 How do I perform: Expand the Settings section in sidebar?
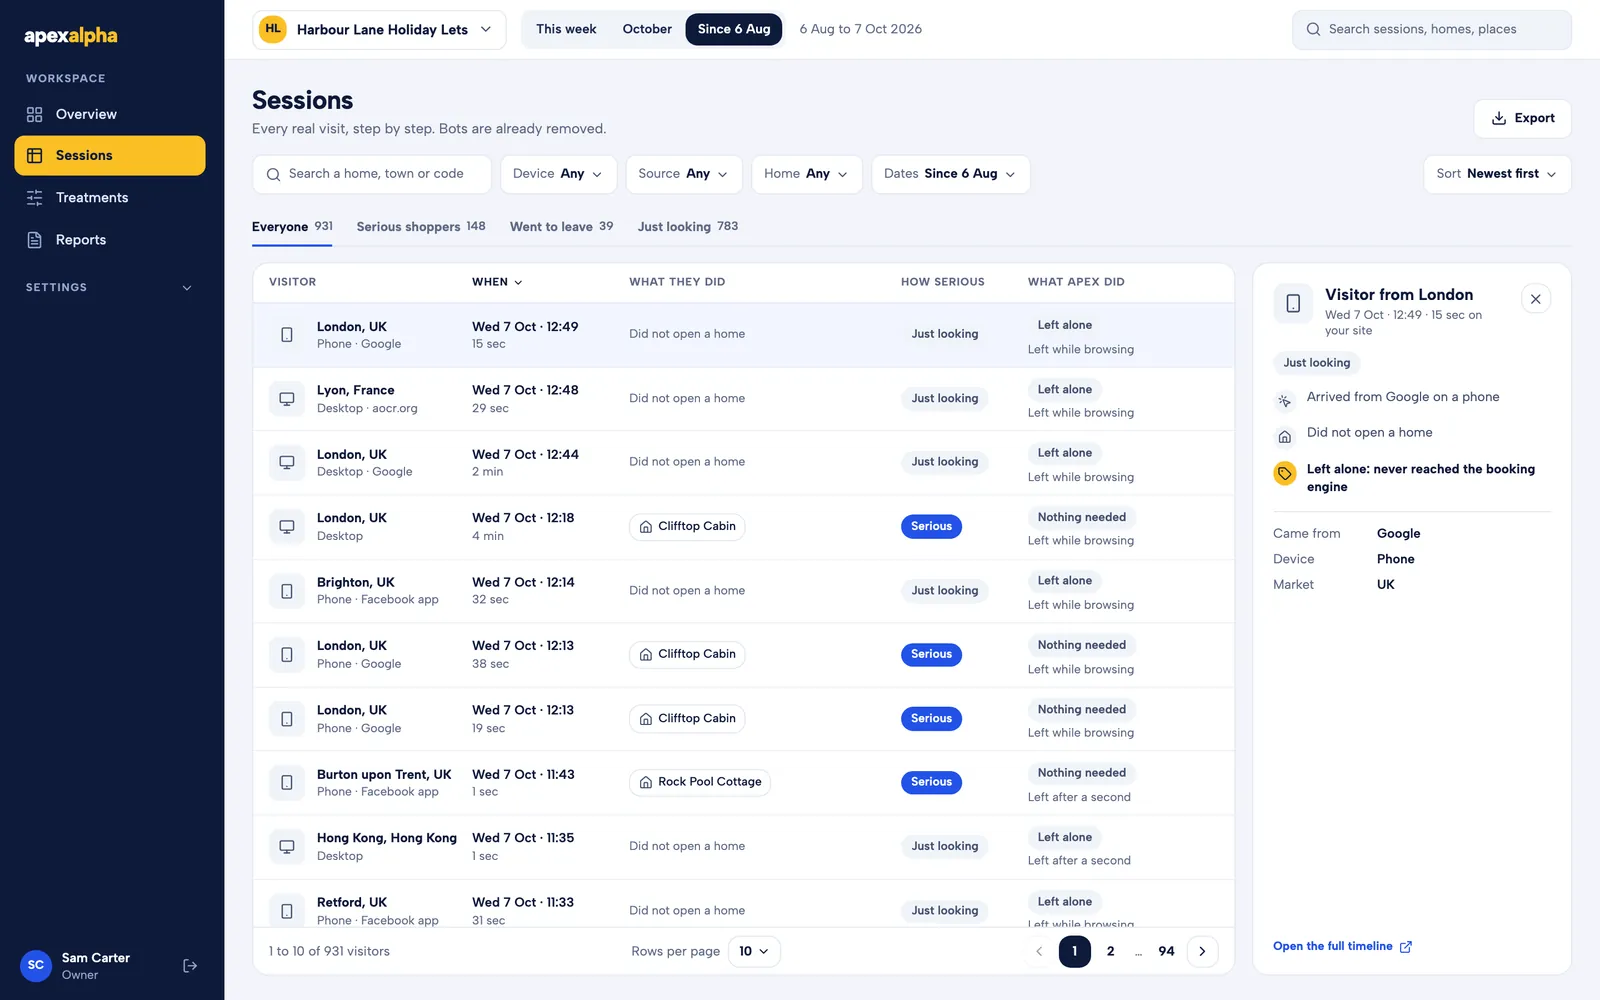pos(110,288)
